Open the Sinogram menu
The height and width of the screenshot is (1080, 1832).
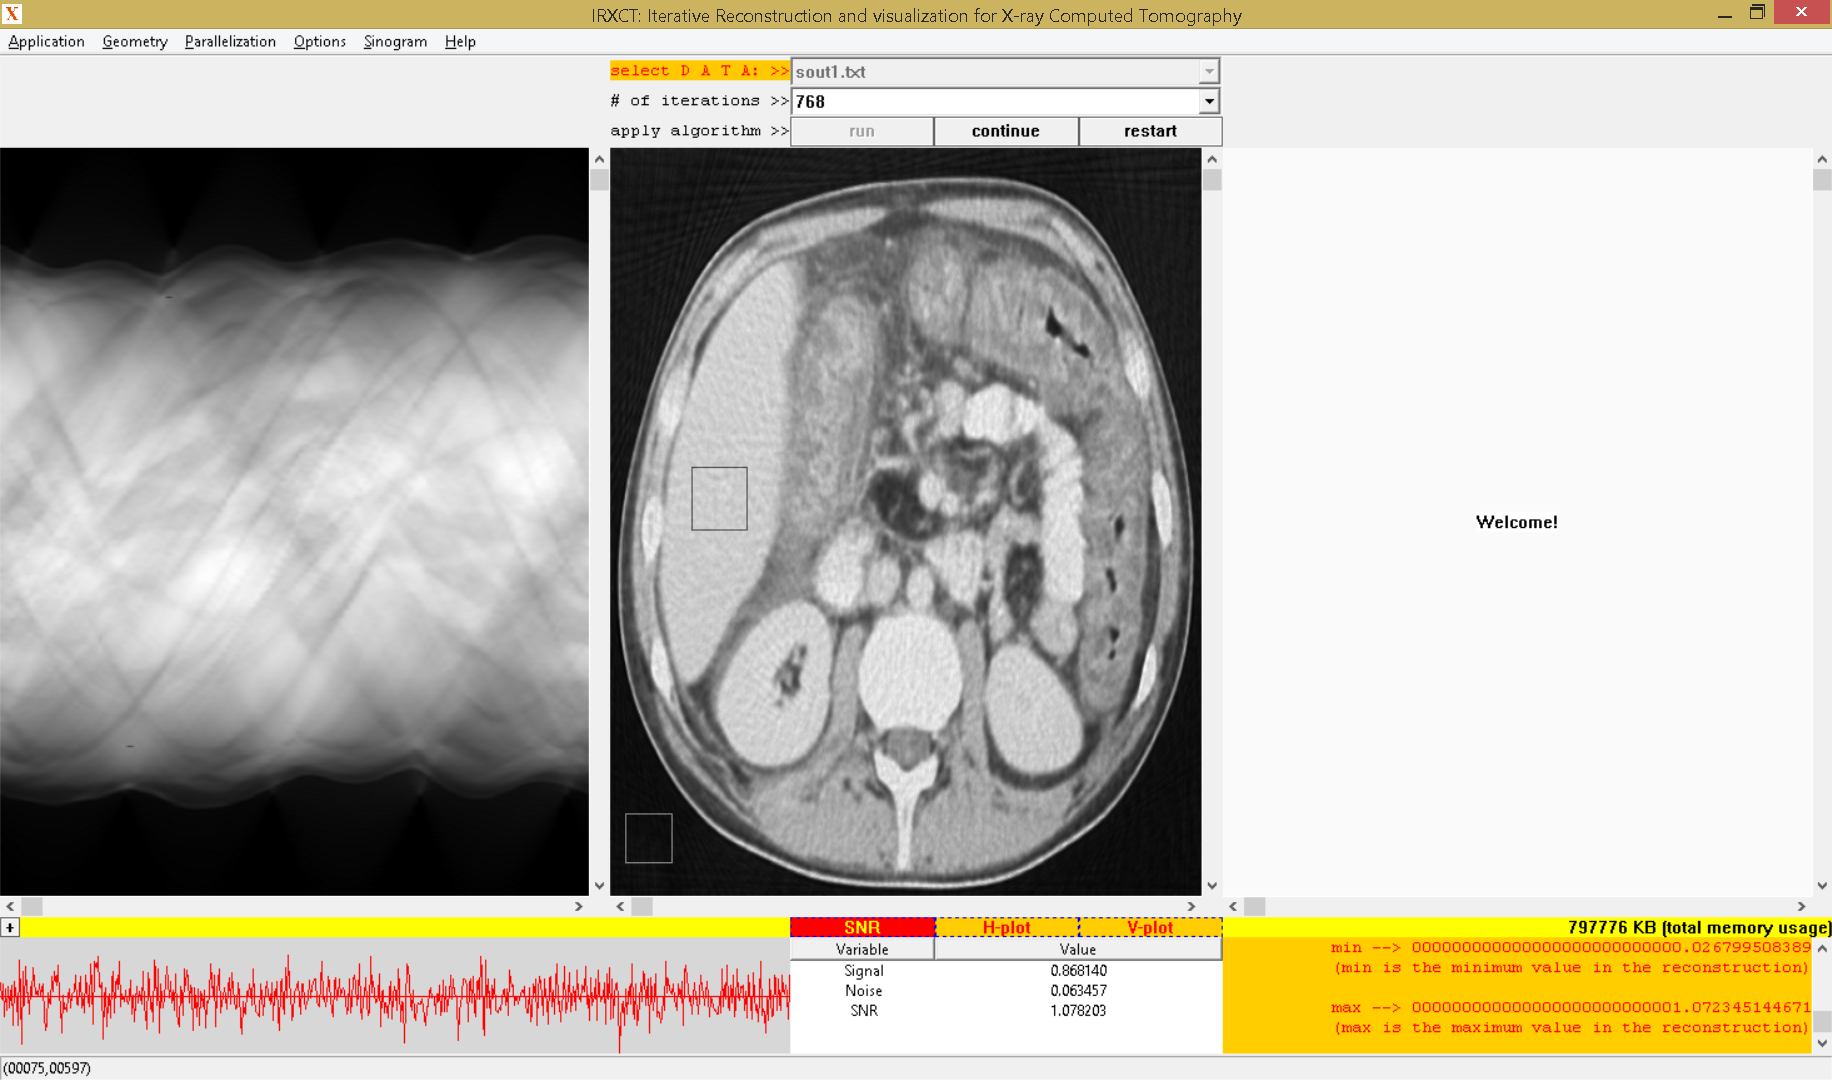click(x=395, y=41)
